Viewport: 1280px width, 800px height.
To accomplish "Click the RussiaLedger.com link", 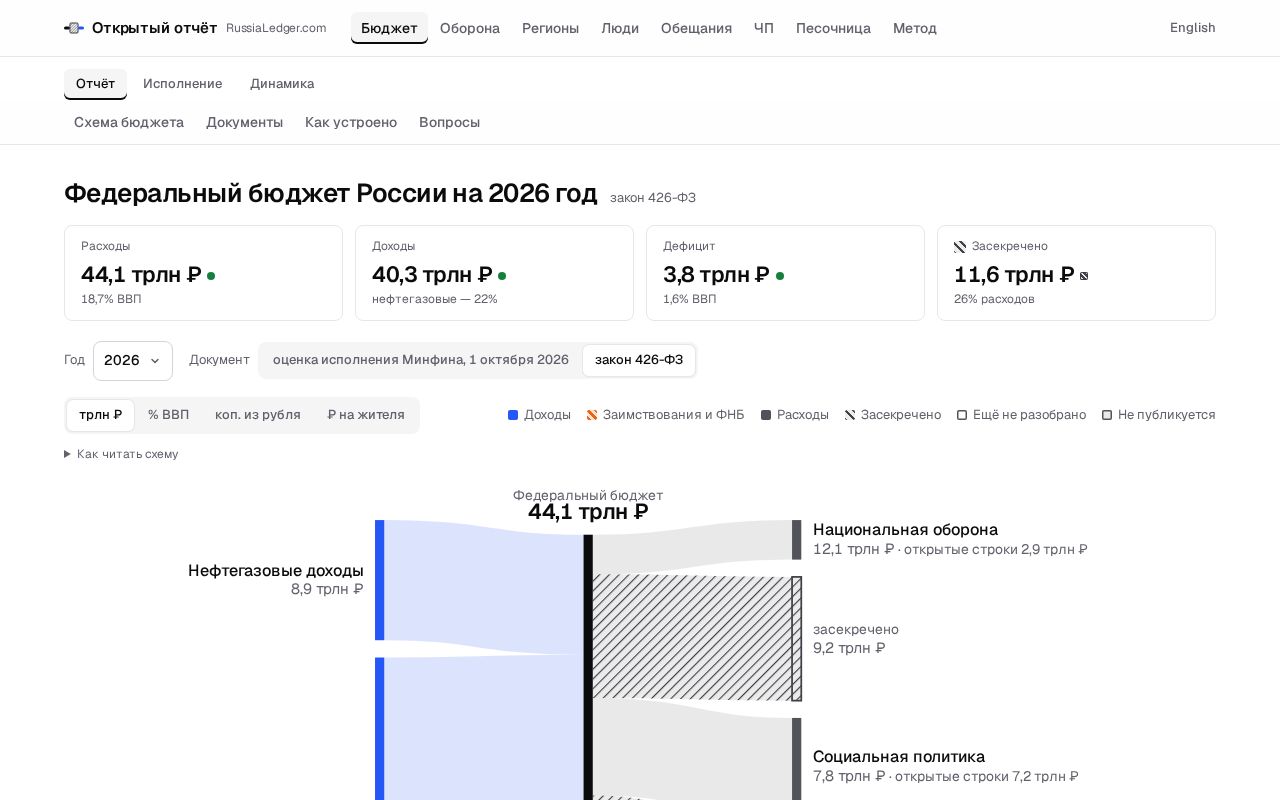I will point(276,28).
